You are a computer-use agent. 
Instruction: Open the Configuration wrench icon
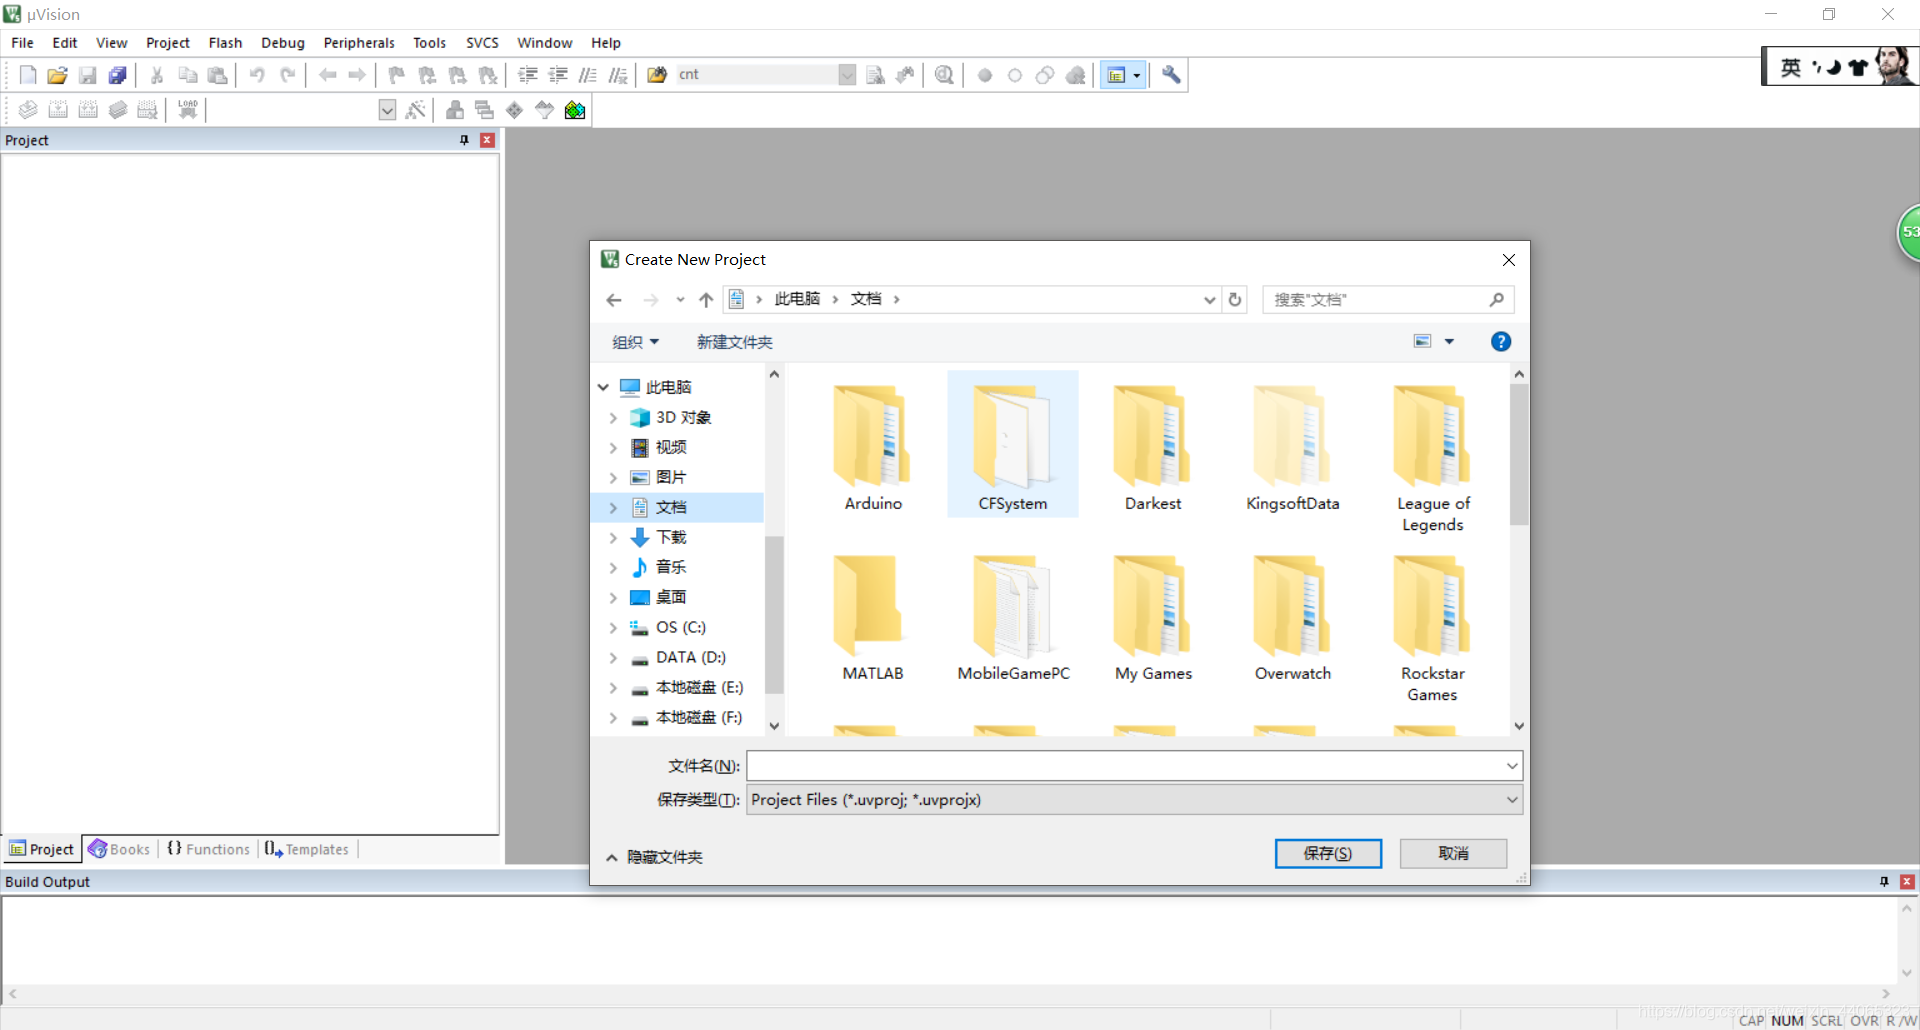click(x=1171, y=75)
